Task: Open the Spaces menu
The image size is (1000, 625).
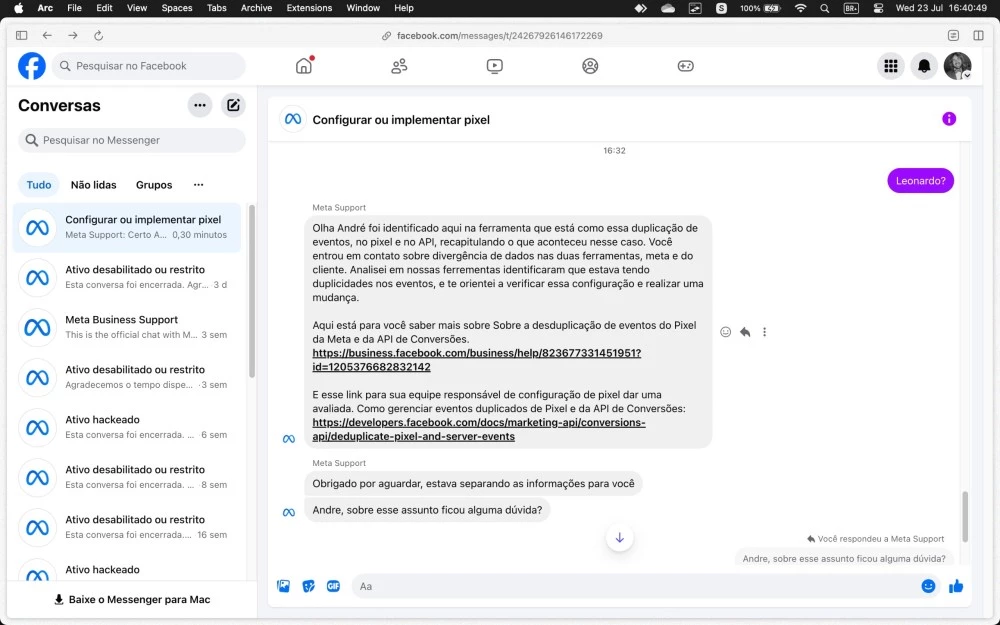Action: [177, 8]
